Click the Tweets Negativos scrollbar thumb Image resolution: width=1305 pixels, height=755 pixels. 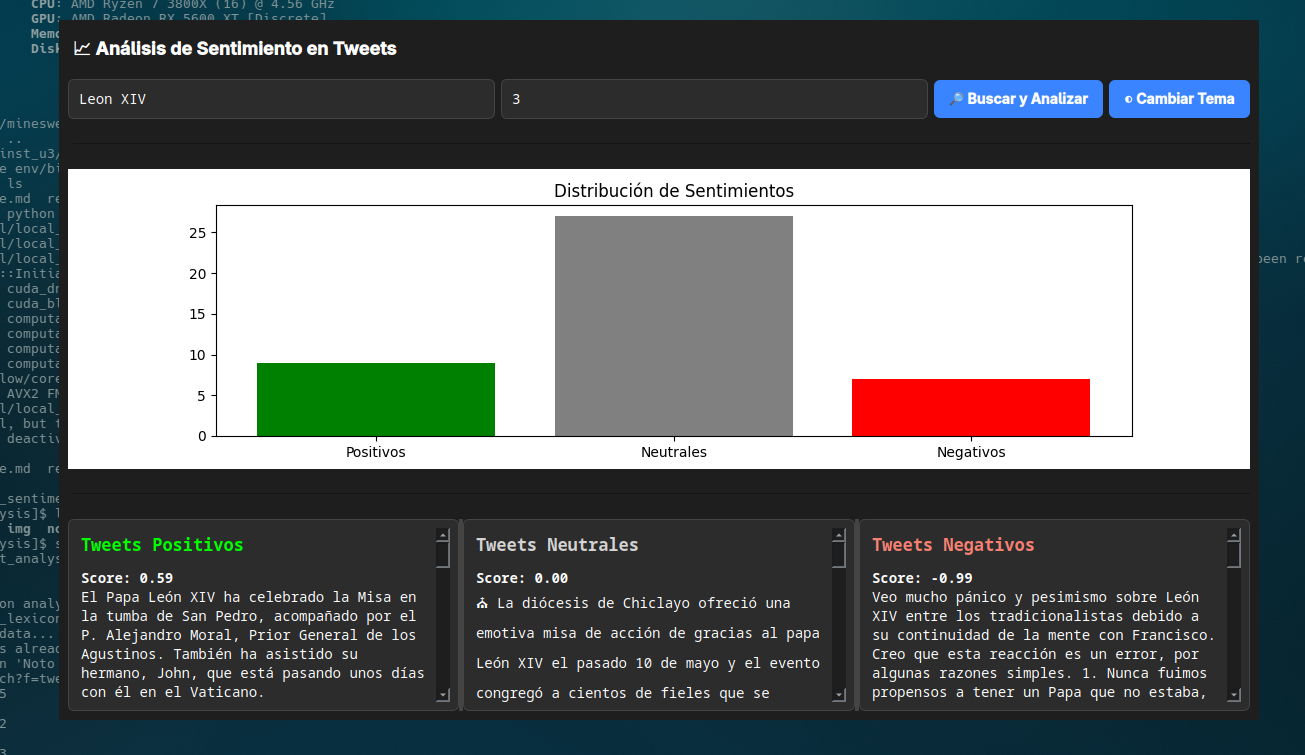1234,555
